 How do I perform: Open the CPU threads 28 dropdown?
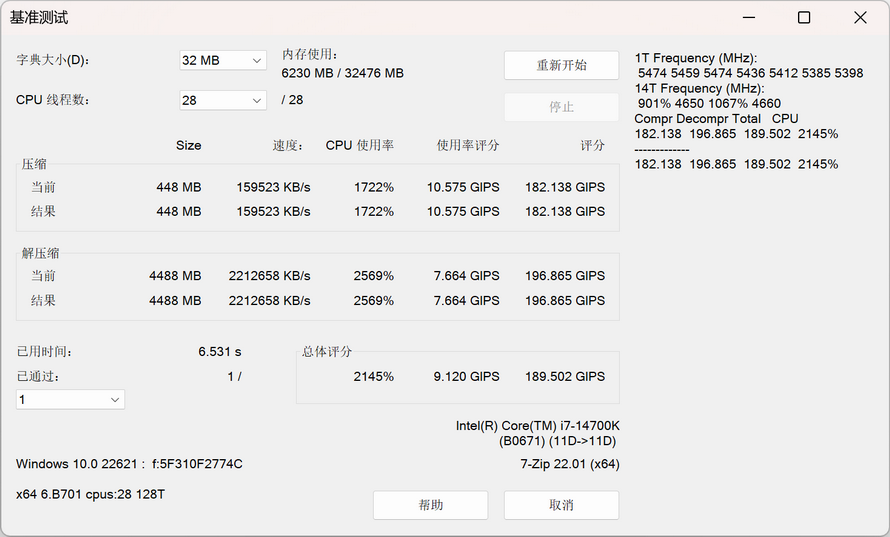coord(223,100)
